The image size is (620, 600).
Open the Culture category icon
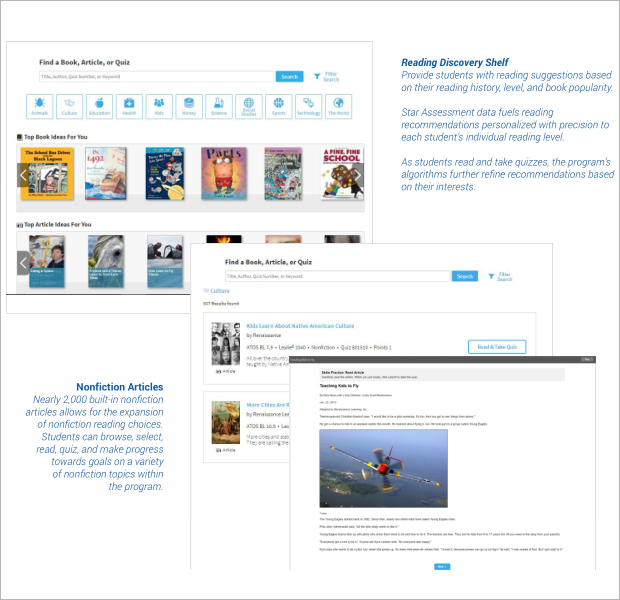pos(70,106)
